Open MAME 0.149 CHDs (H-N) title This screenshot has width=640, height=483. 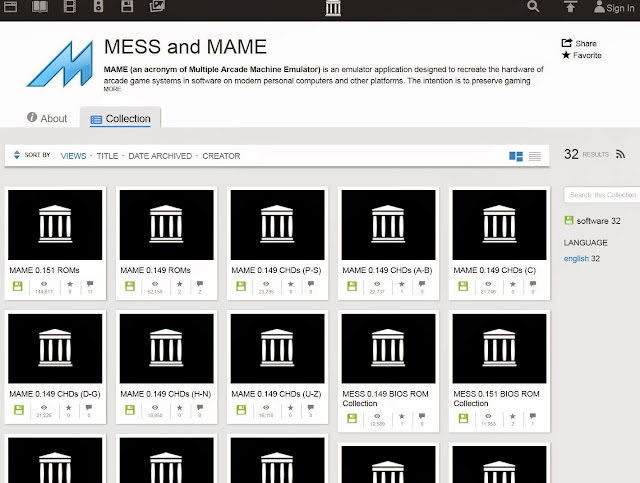click(x=166, y=394)
